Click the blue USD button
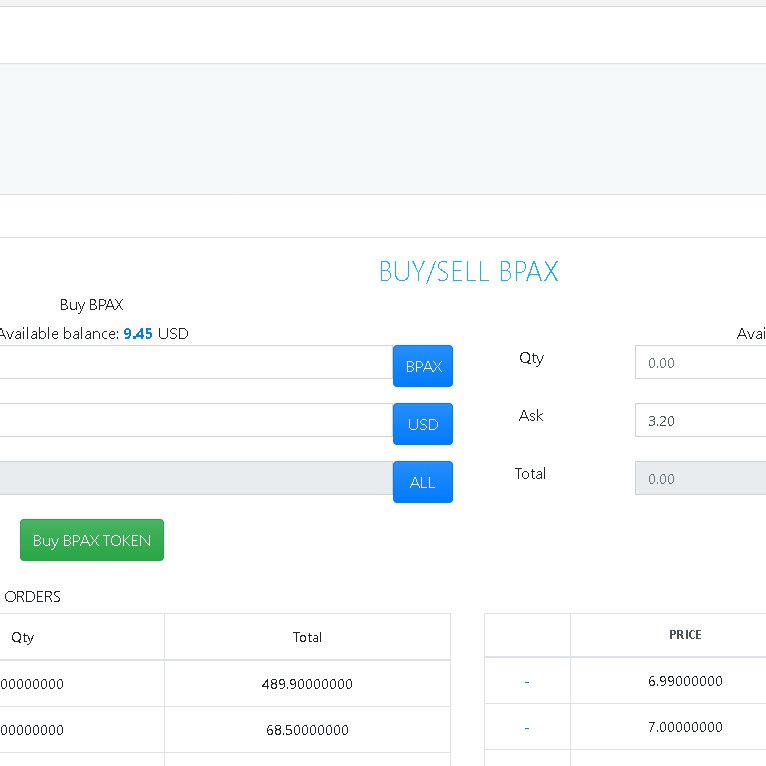 coord(423,424)
